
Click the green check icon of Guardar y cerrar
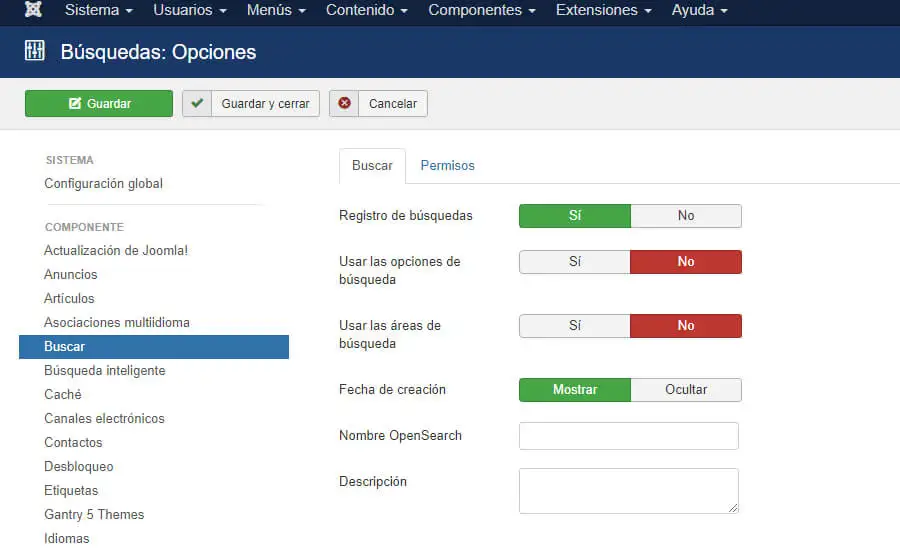coord(197,103)
